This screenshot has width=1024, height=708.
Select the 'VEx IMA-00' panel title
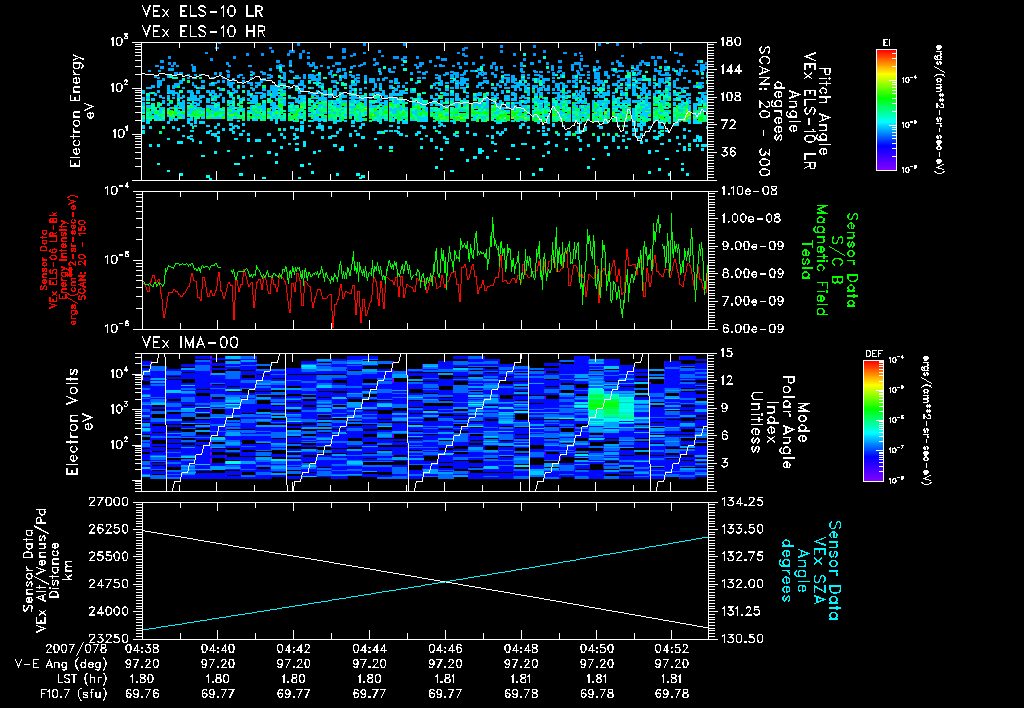pos(190,342)
